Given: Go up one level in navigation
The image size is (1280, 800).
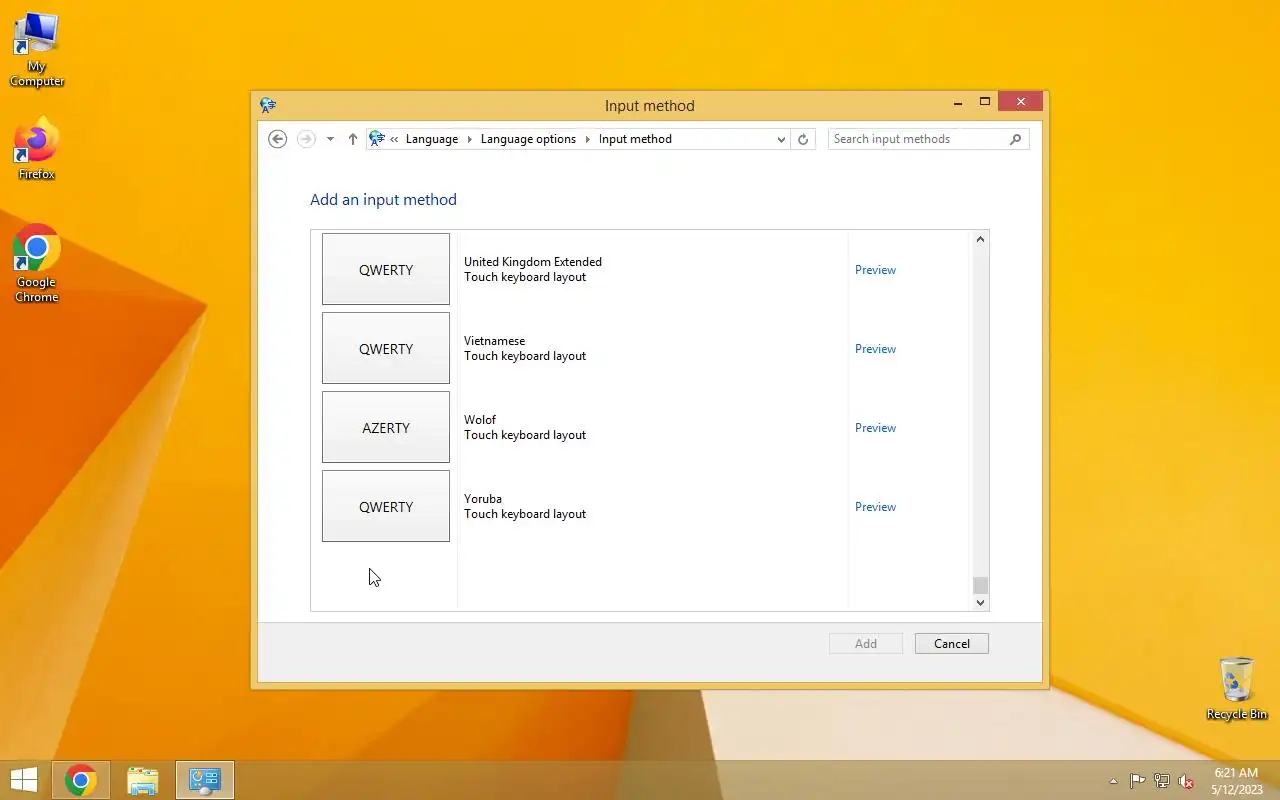Looking at the screenshot, I should pyautogui.click(x=353, y=139).
